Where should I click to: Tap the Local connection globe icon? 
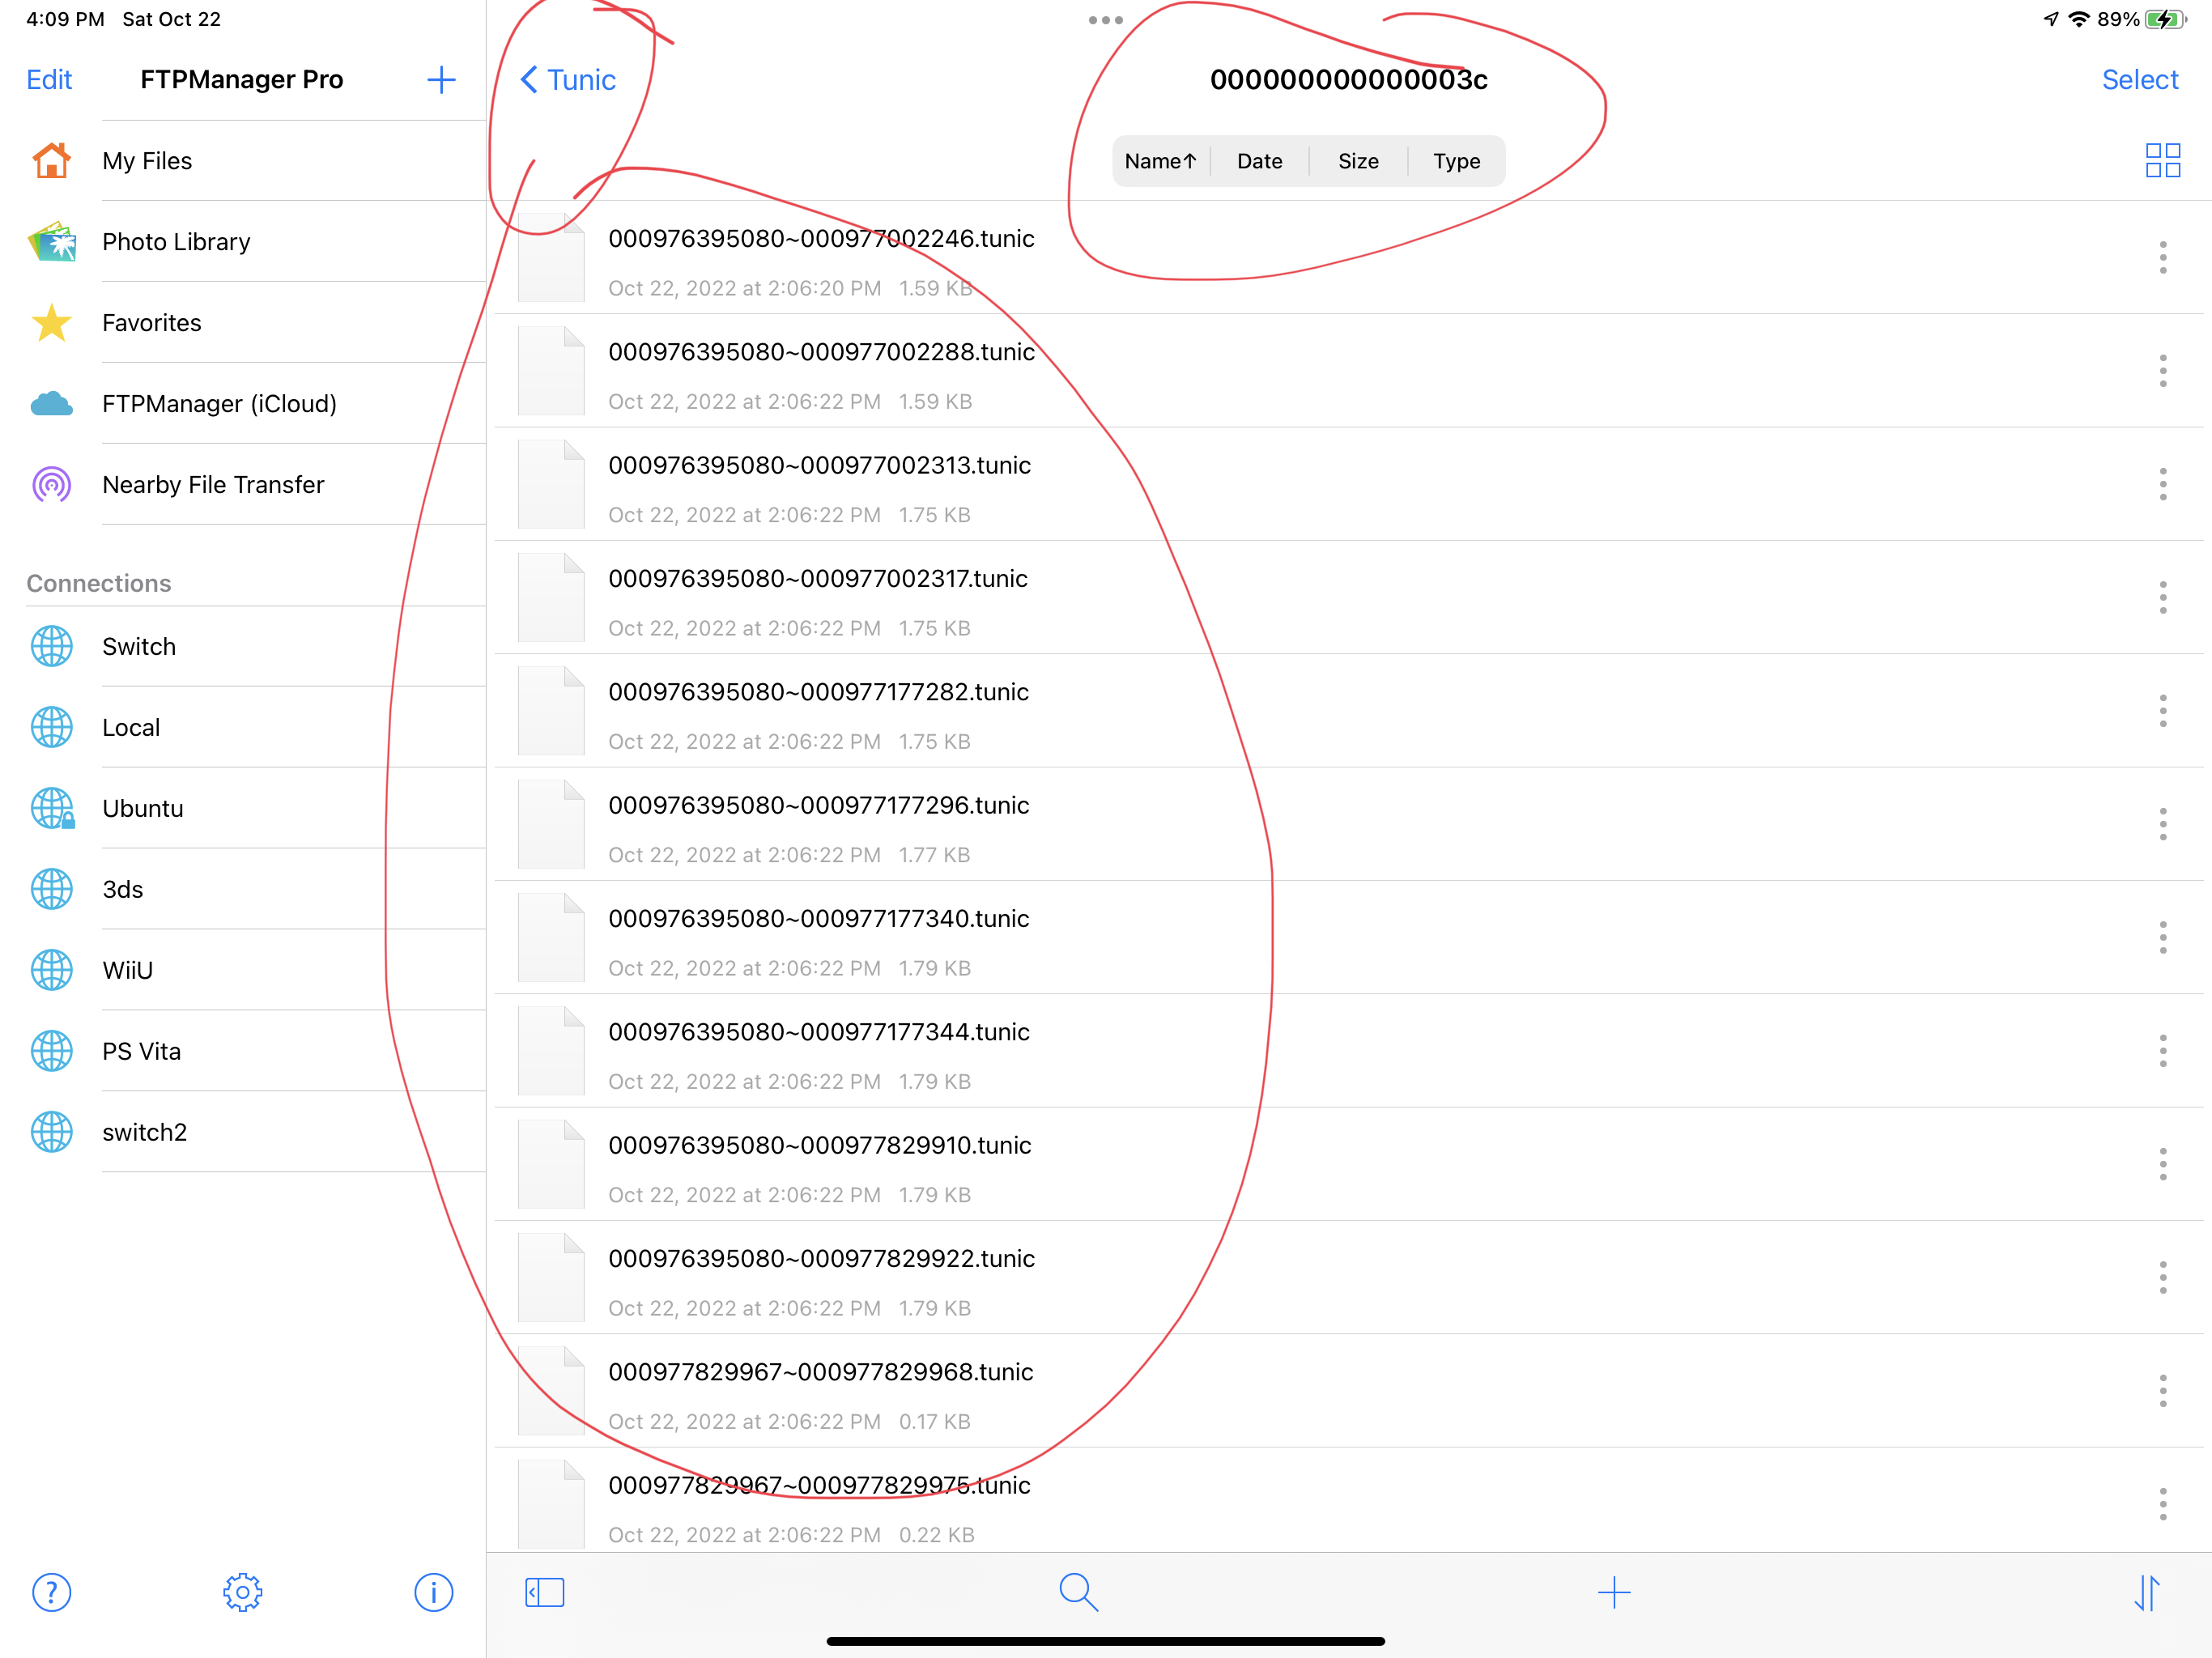[x=51, y=727]
